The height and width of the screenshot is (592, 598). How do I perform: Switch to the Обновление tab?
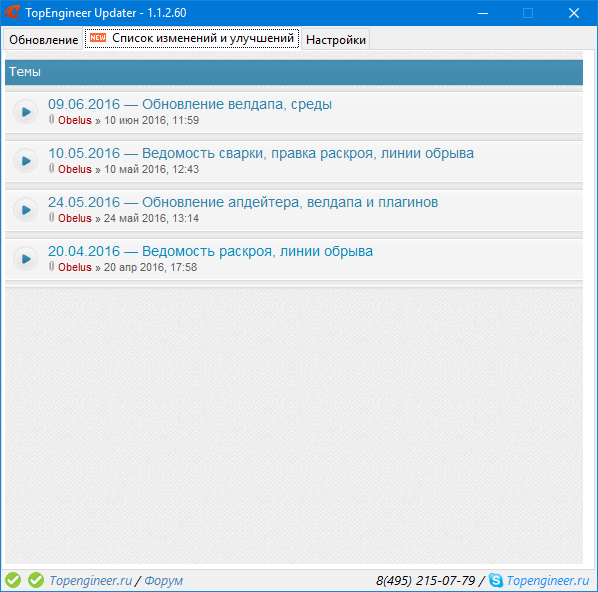[43, 39]
